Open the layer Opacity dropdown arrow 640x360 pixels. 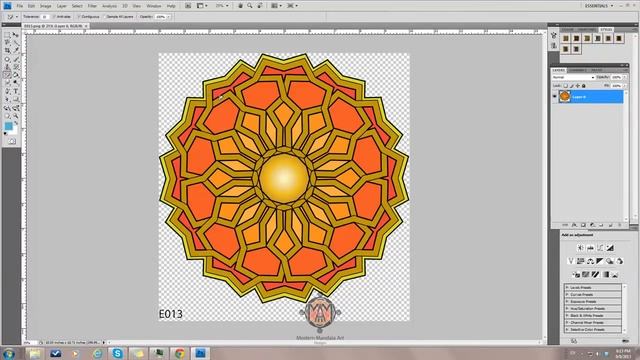point(624,77)
